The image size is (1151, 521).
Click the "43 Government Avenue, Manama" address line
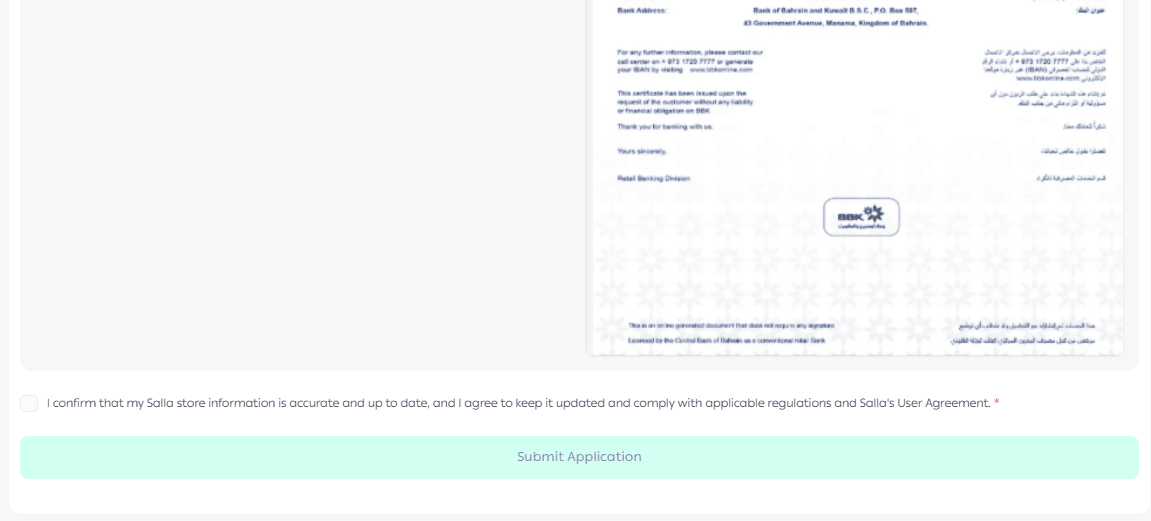click(836, 23)
